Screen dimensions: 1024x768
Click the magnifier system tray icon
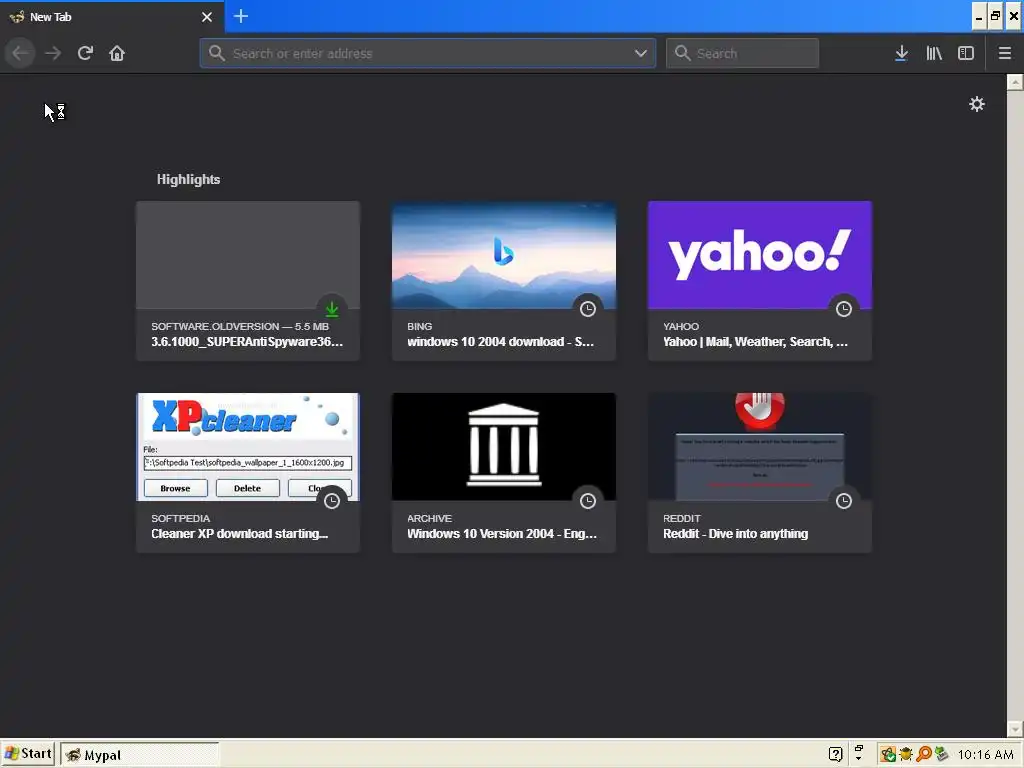coord(923,754)
